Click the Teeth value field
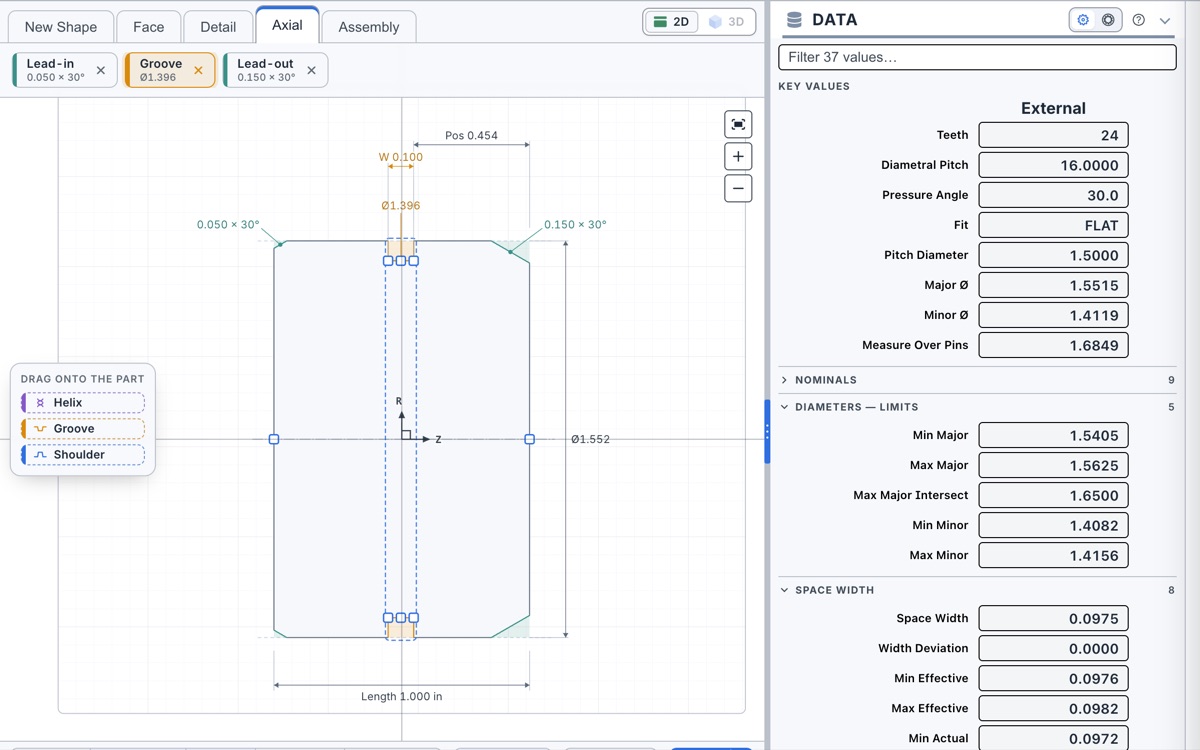The width and height of the screenshot is (1200, 750). [1053, 135]
